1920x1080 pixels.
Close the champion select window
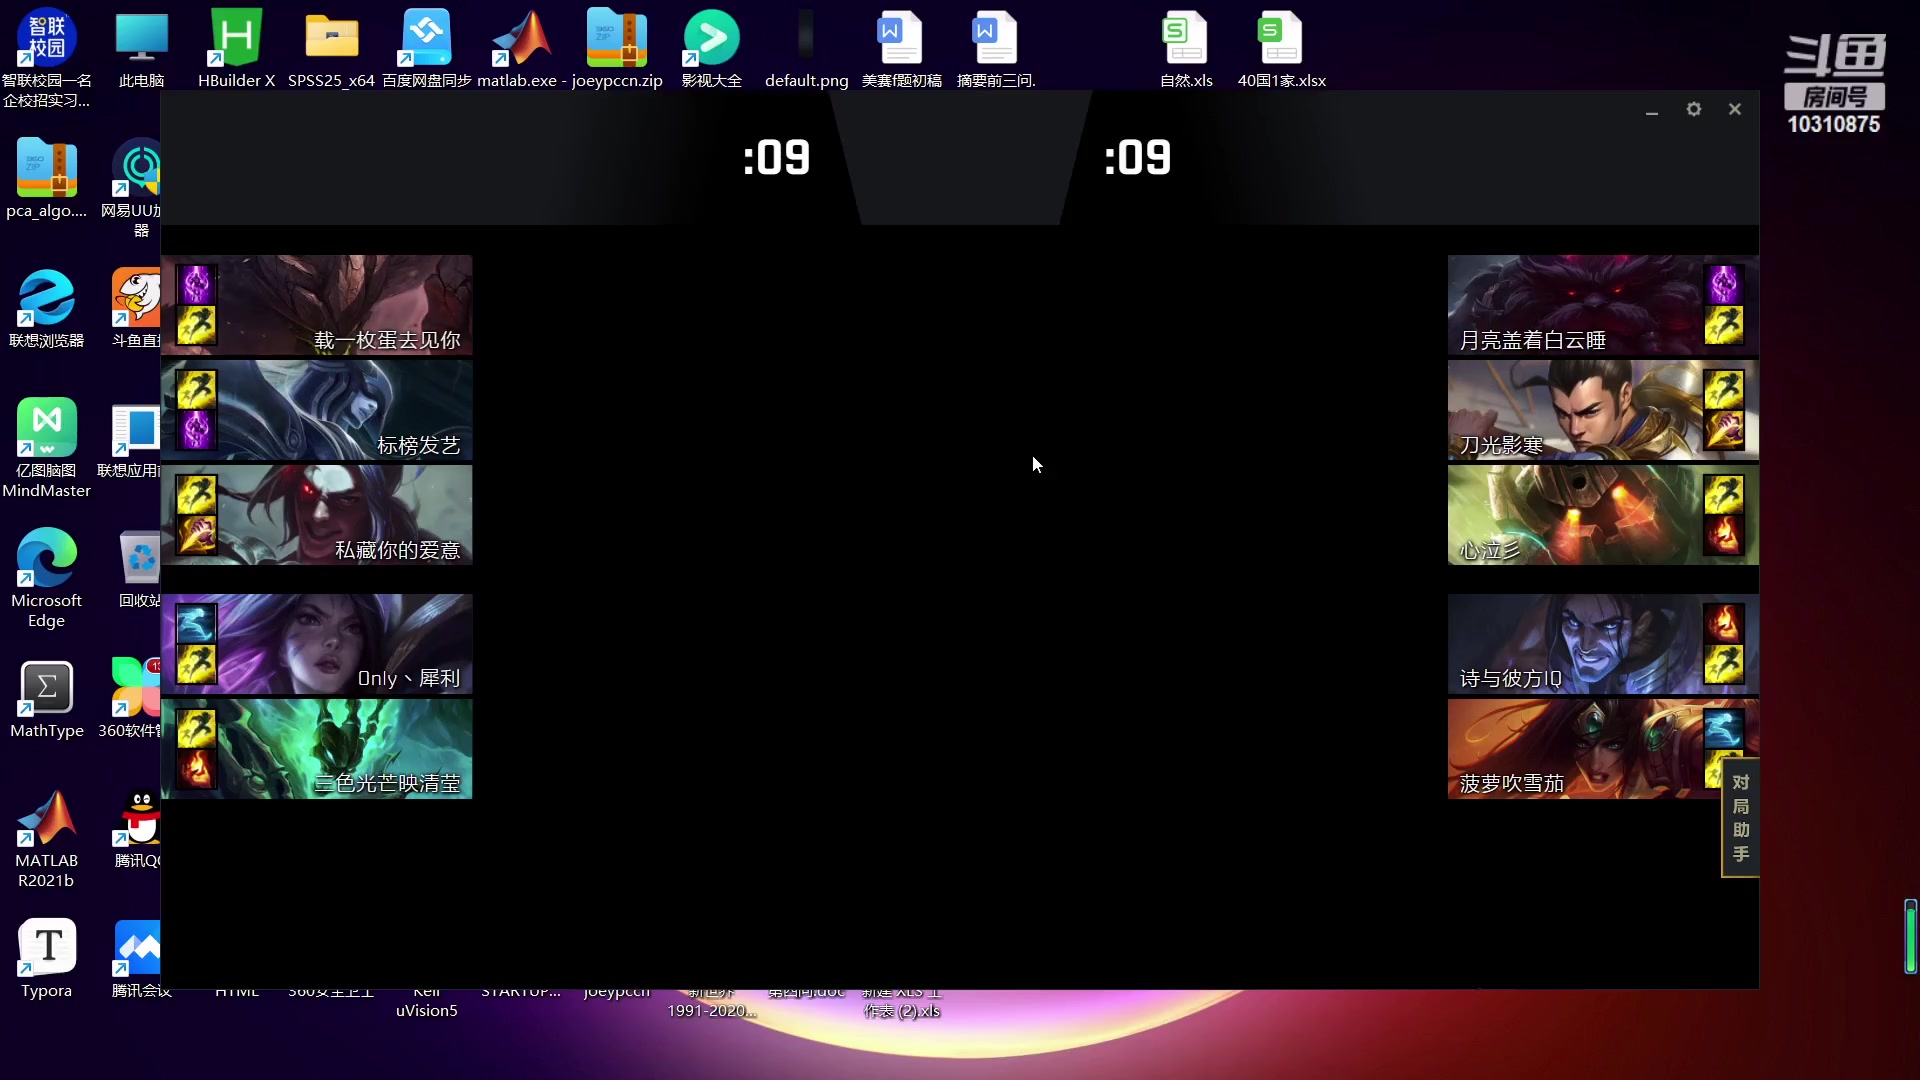pyautogui.click(x=1735, y=109)
